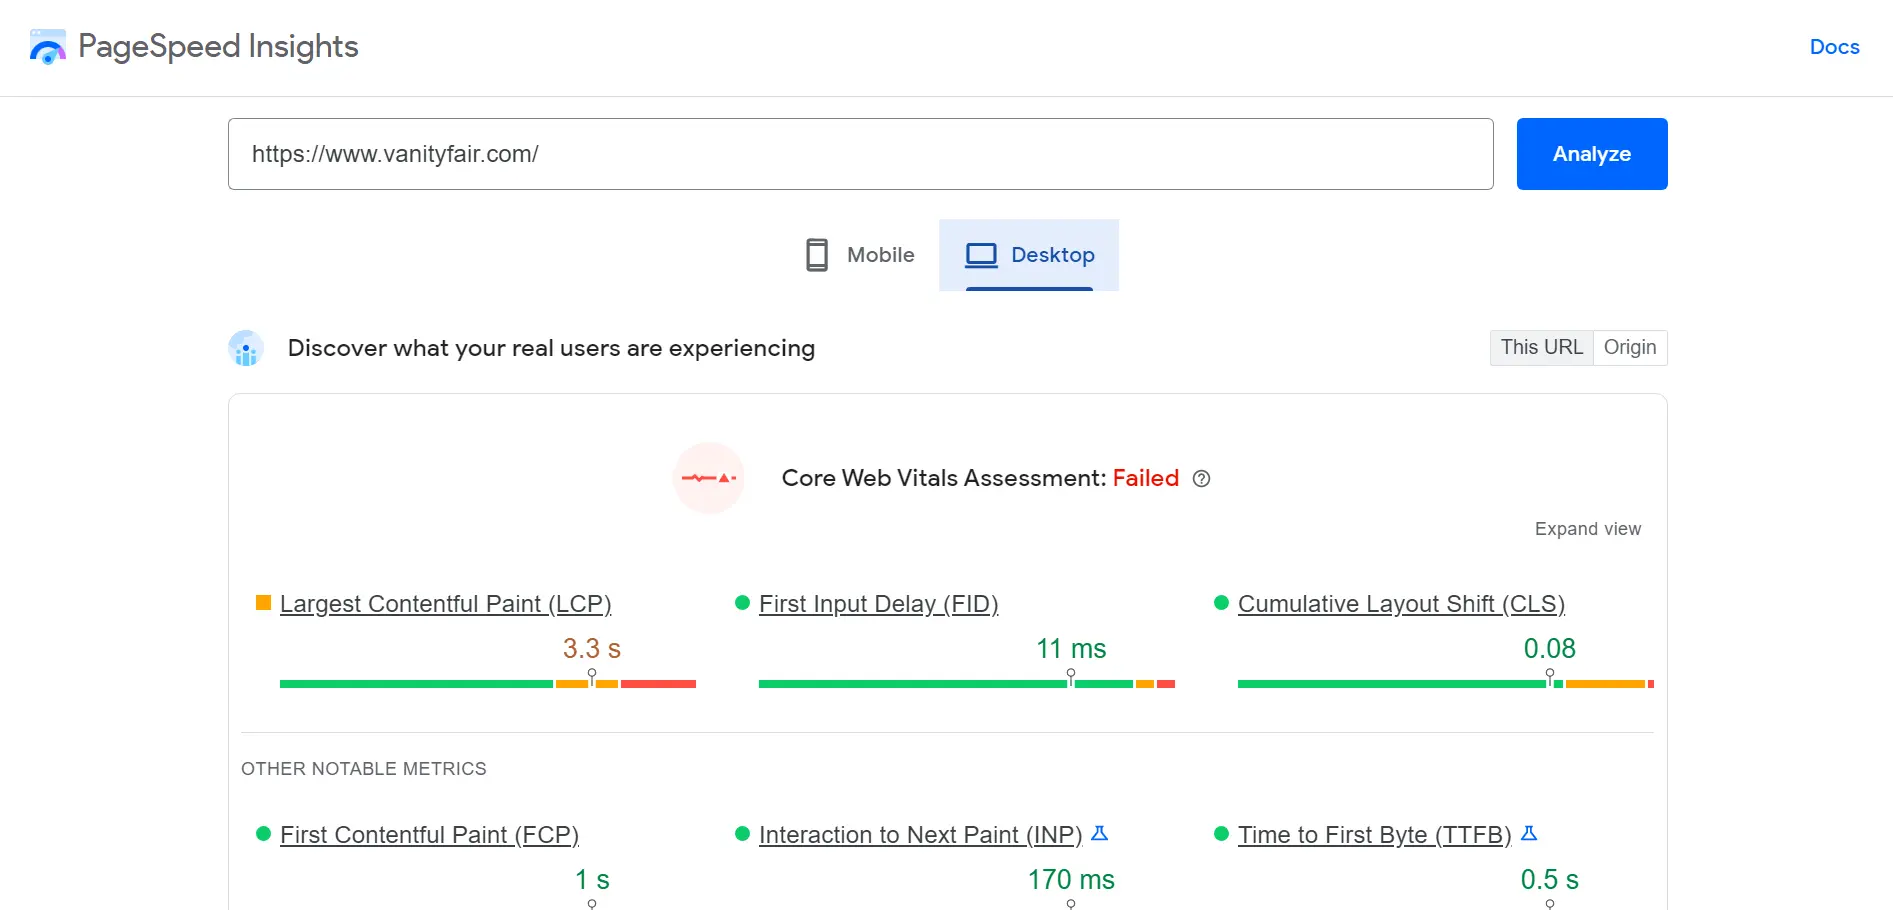Open the Docs page
The width and height of the screenshot is (1893, 910).
1833,46
